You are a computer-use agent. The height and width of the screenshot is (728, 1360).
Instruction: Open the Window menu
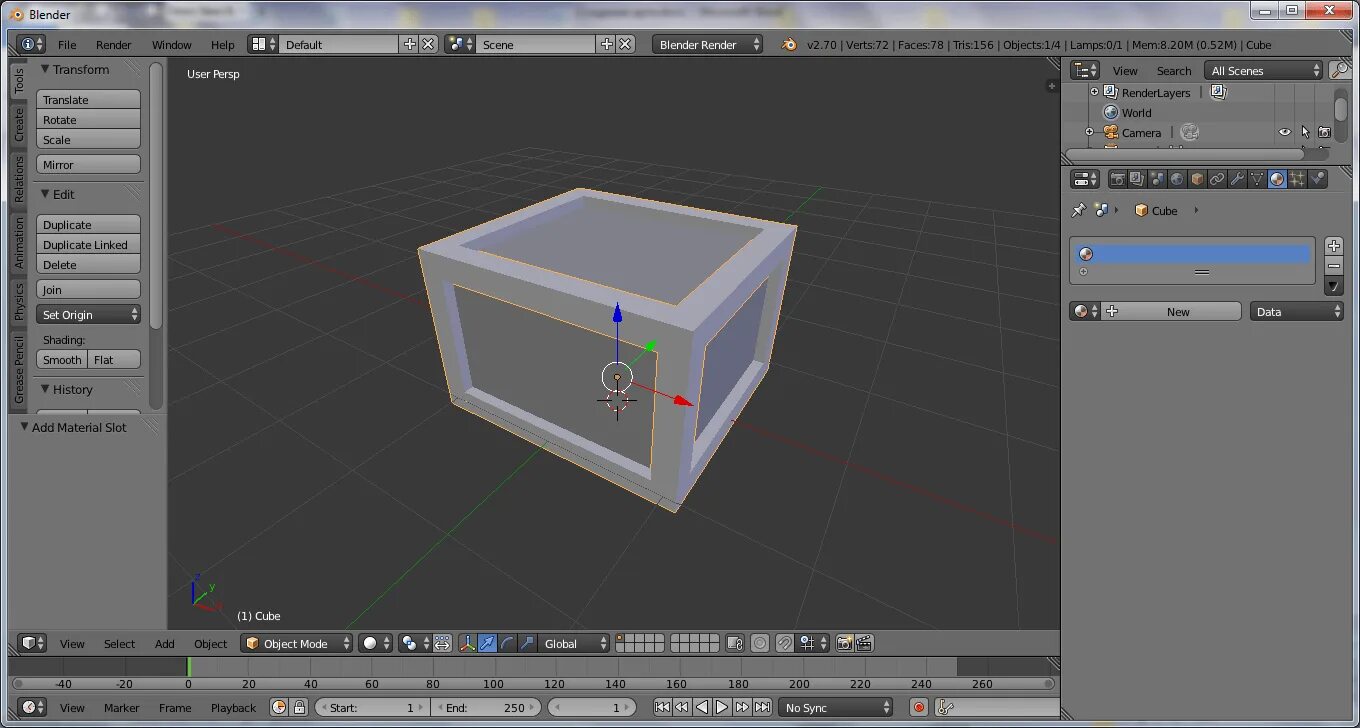pyautogui.click(x=171, y=44)
